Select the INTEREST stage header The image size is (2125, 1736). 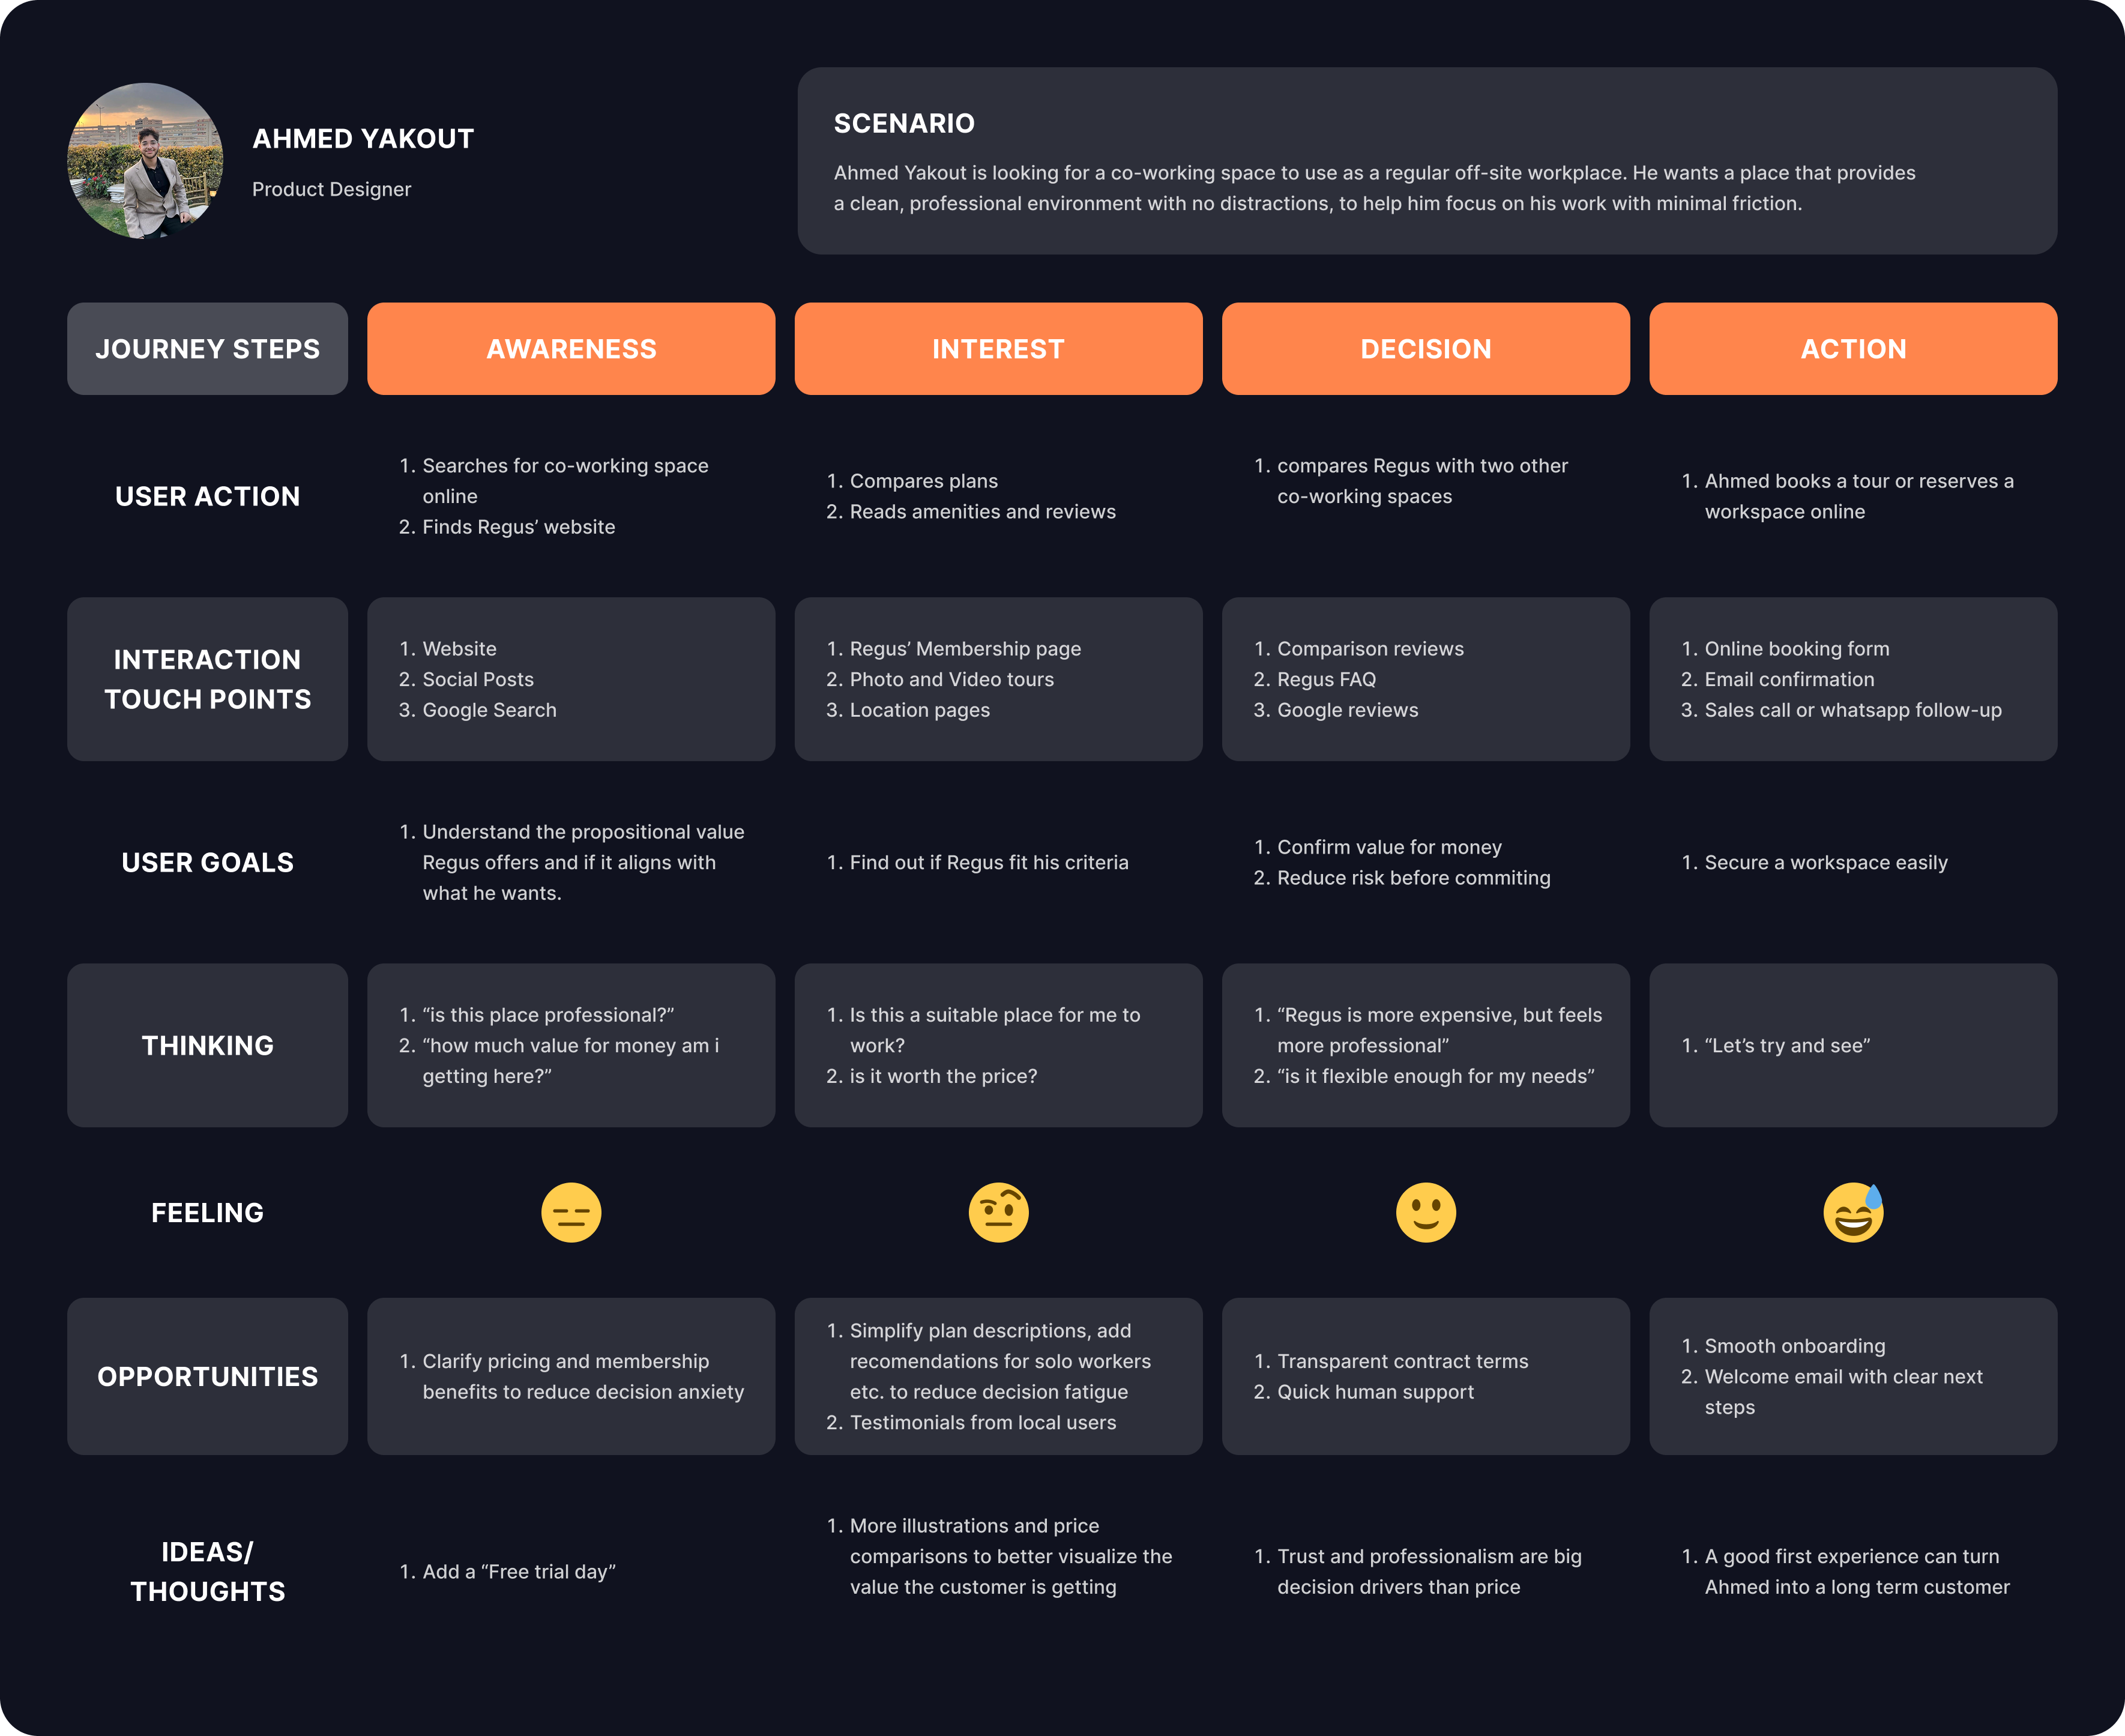pyautogui.click(x=998, y=349)
